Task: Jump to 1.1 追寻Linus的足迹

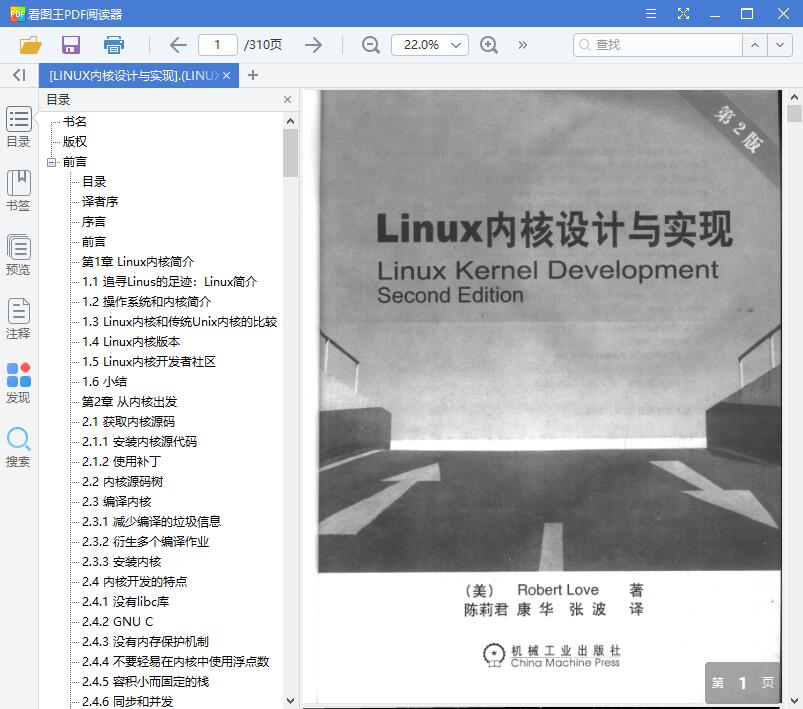Action: pos(170,282)
